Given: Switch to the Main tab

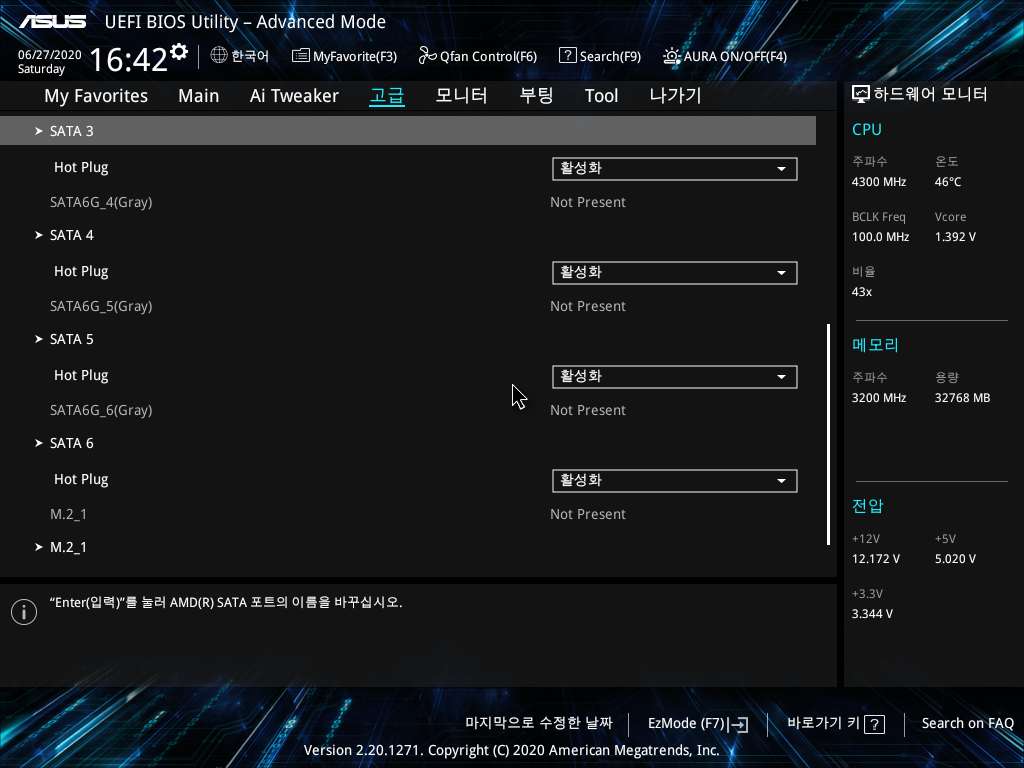Looking at the screenshot, I should [x=199, y=96].
